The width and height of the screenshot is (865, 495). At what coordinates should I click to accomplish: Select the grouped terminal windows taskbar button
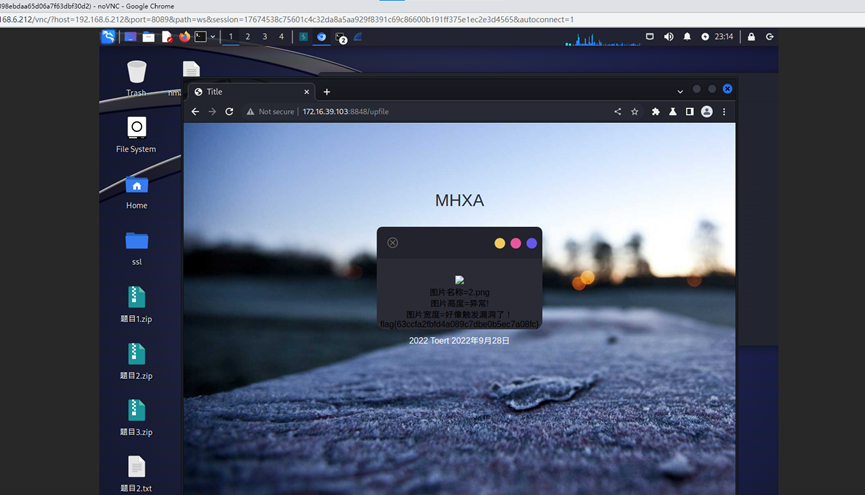(x=340, y=38)
